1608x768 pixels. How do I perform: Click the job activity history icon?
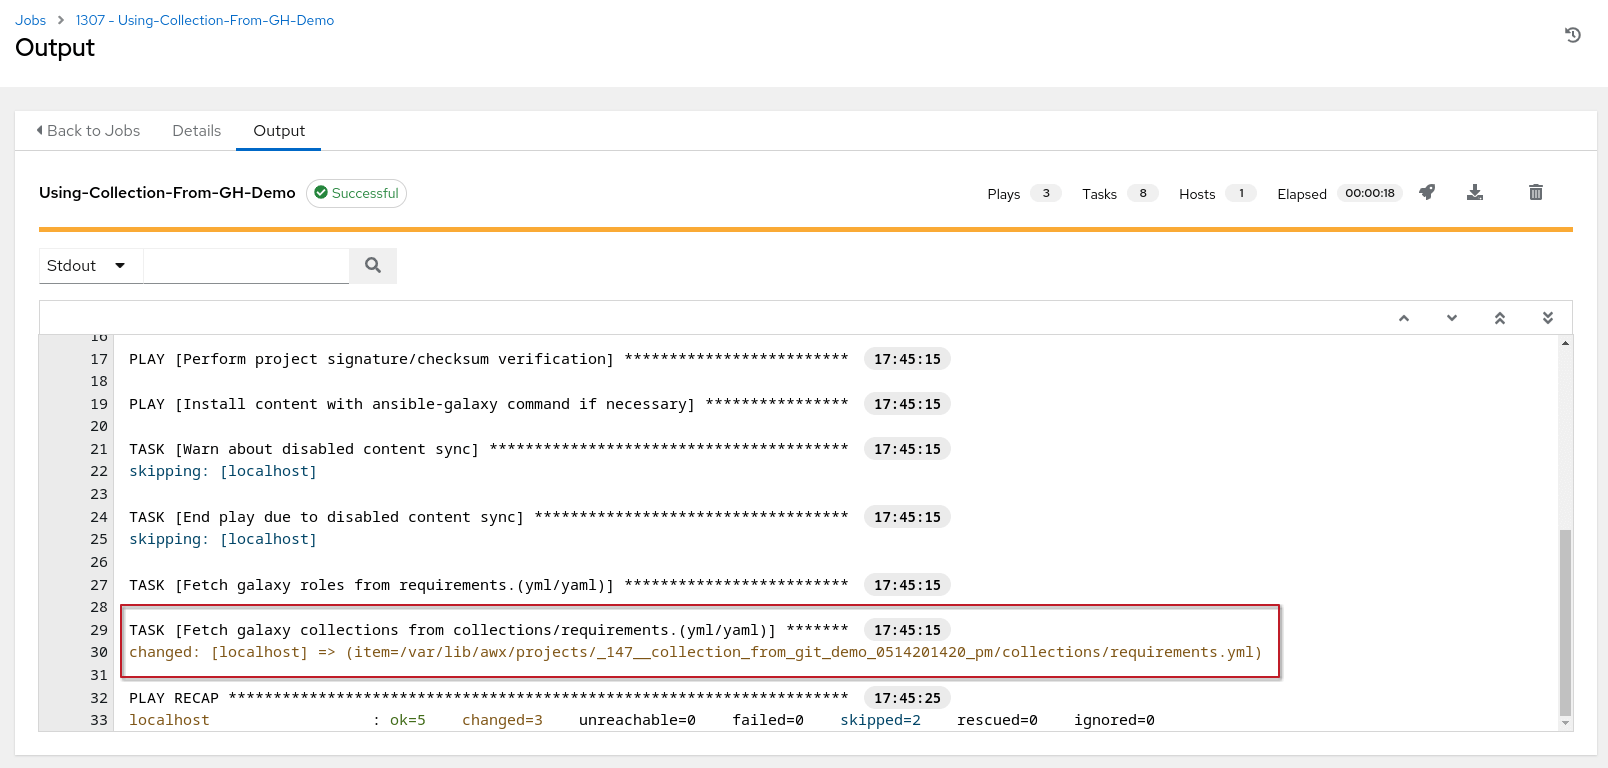pyautogui.click(x=1572, y=35)
